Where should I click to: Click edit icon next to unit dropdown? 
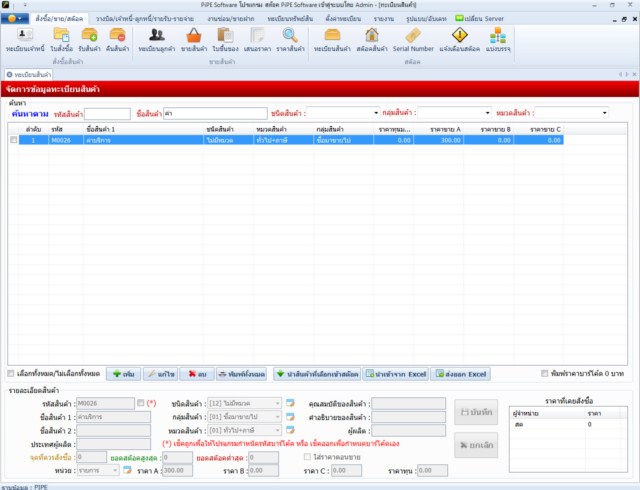pyautogui.click(x=127, y=470)
